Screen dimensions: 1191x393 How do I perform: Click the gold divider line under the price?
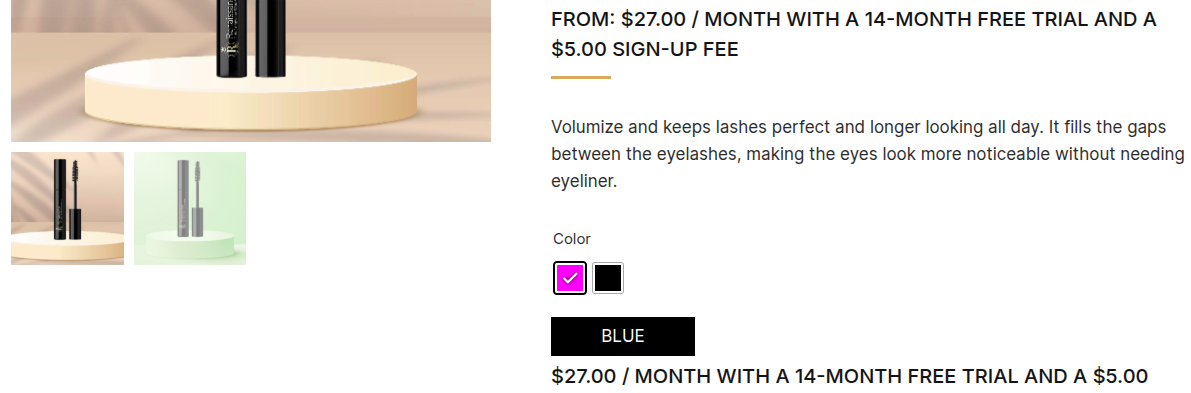581,77
